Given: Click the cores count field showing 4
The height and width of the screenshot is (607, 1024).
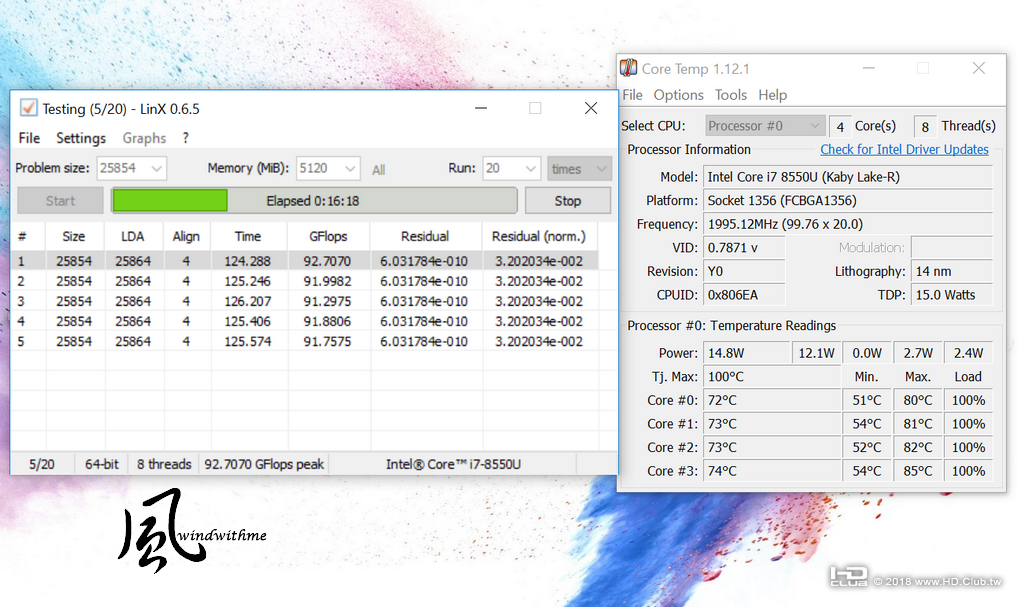Looking at the screenshot, I should 840,126.
